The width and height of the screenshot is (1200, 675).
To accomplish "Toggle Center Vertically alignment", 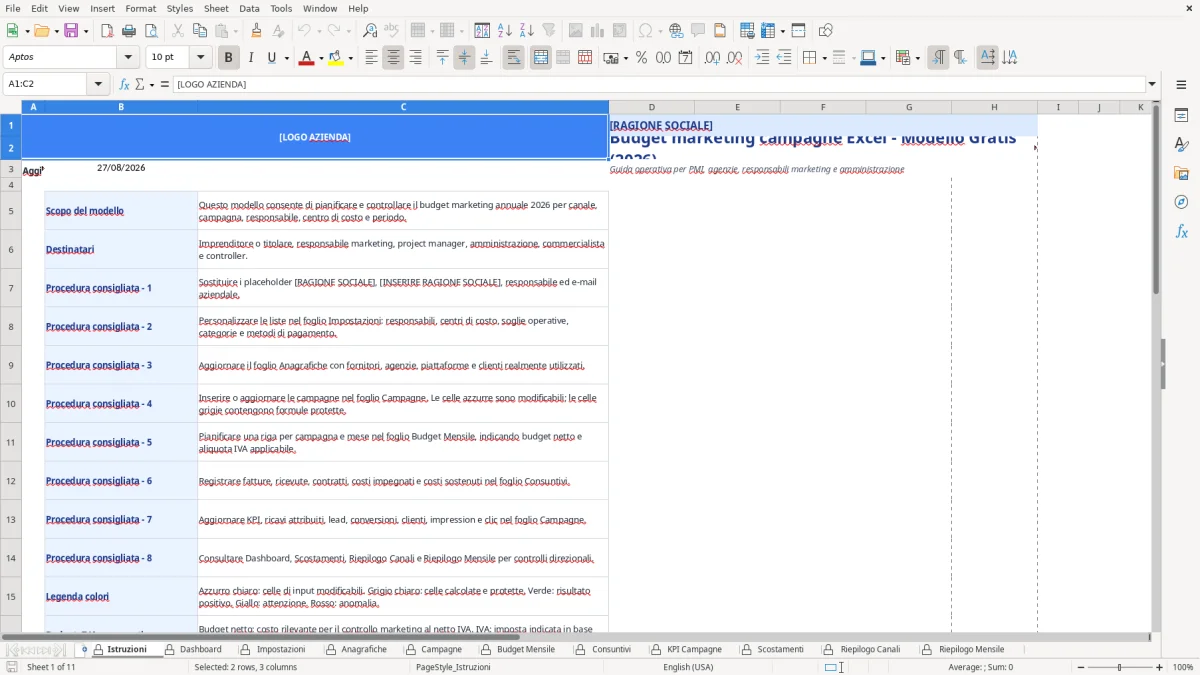I will click(x=464, y=58).
